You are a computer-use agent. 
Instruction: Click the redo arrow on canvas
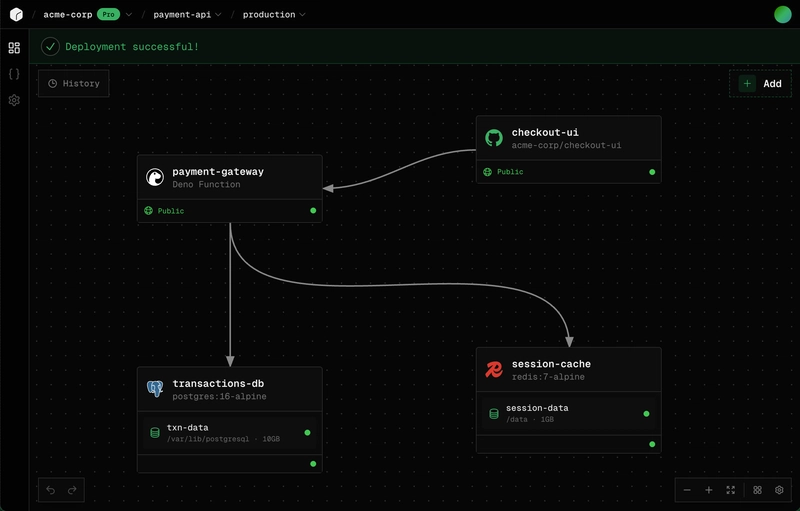point(71,490)
